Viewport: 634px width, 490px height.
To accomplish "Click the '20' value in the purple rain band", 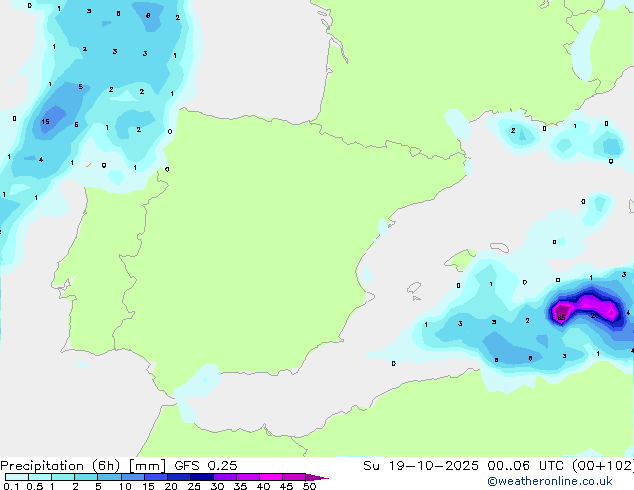I will tap(595, 315).
